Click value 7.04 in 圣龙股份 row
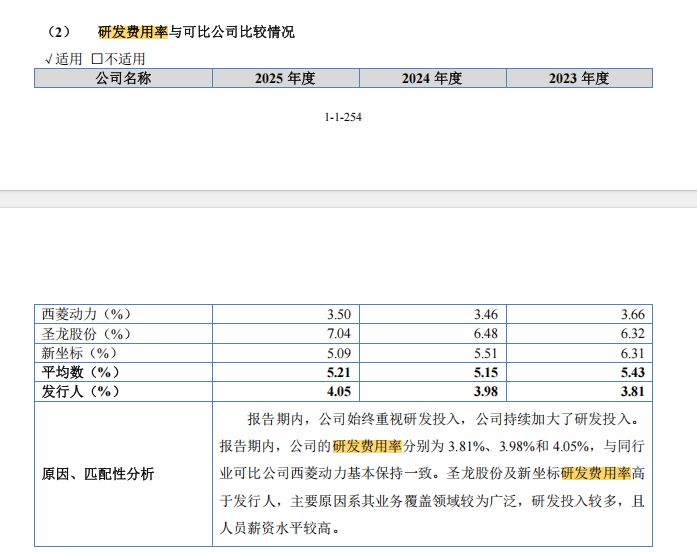 (x=339, y=333)
